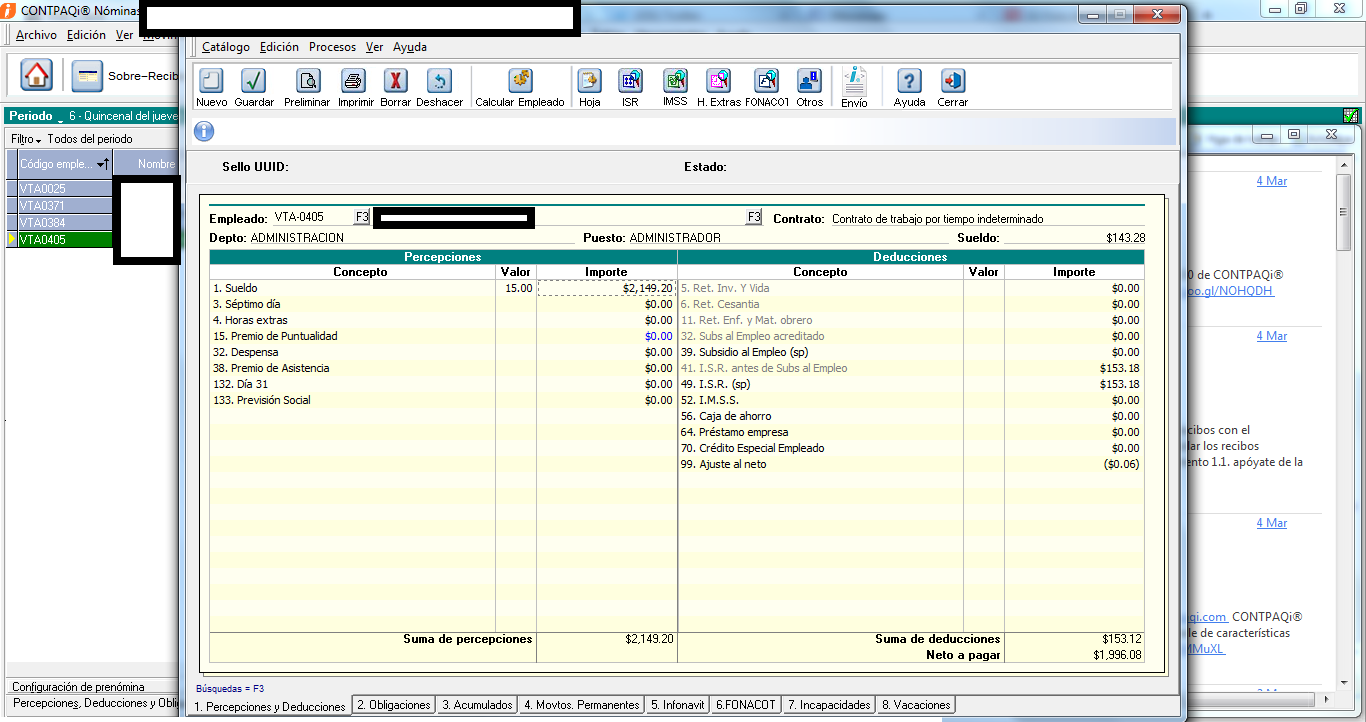Open the Edición menu of the dialog
This screenshot has height=722, width=1366.
279,47
